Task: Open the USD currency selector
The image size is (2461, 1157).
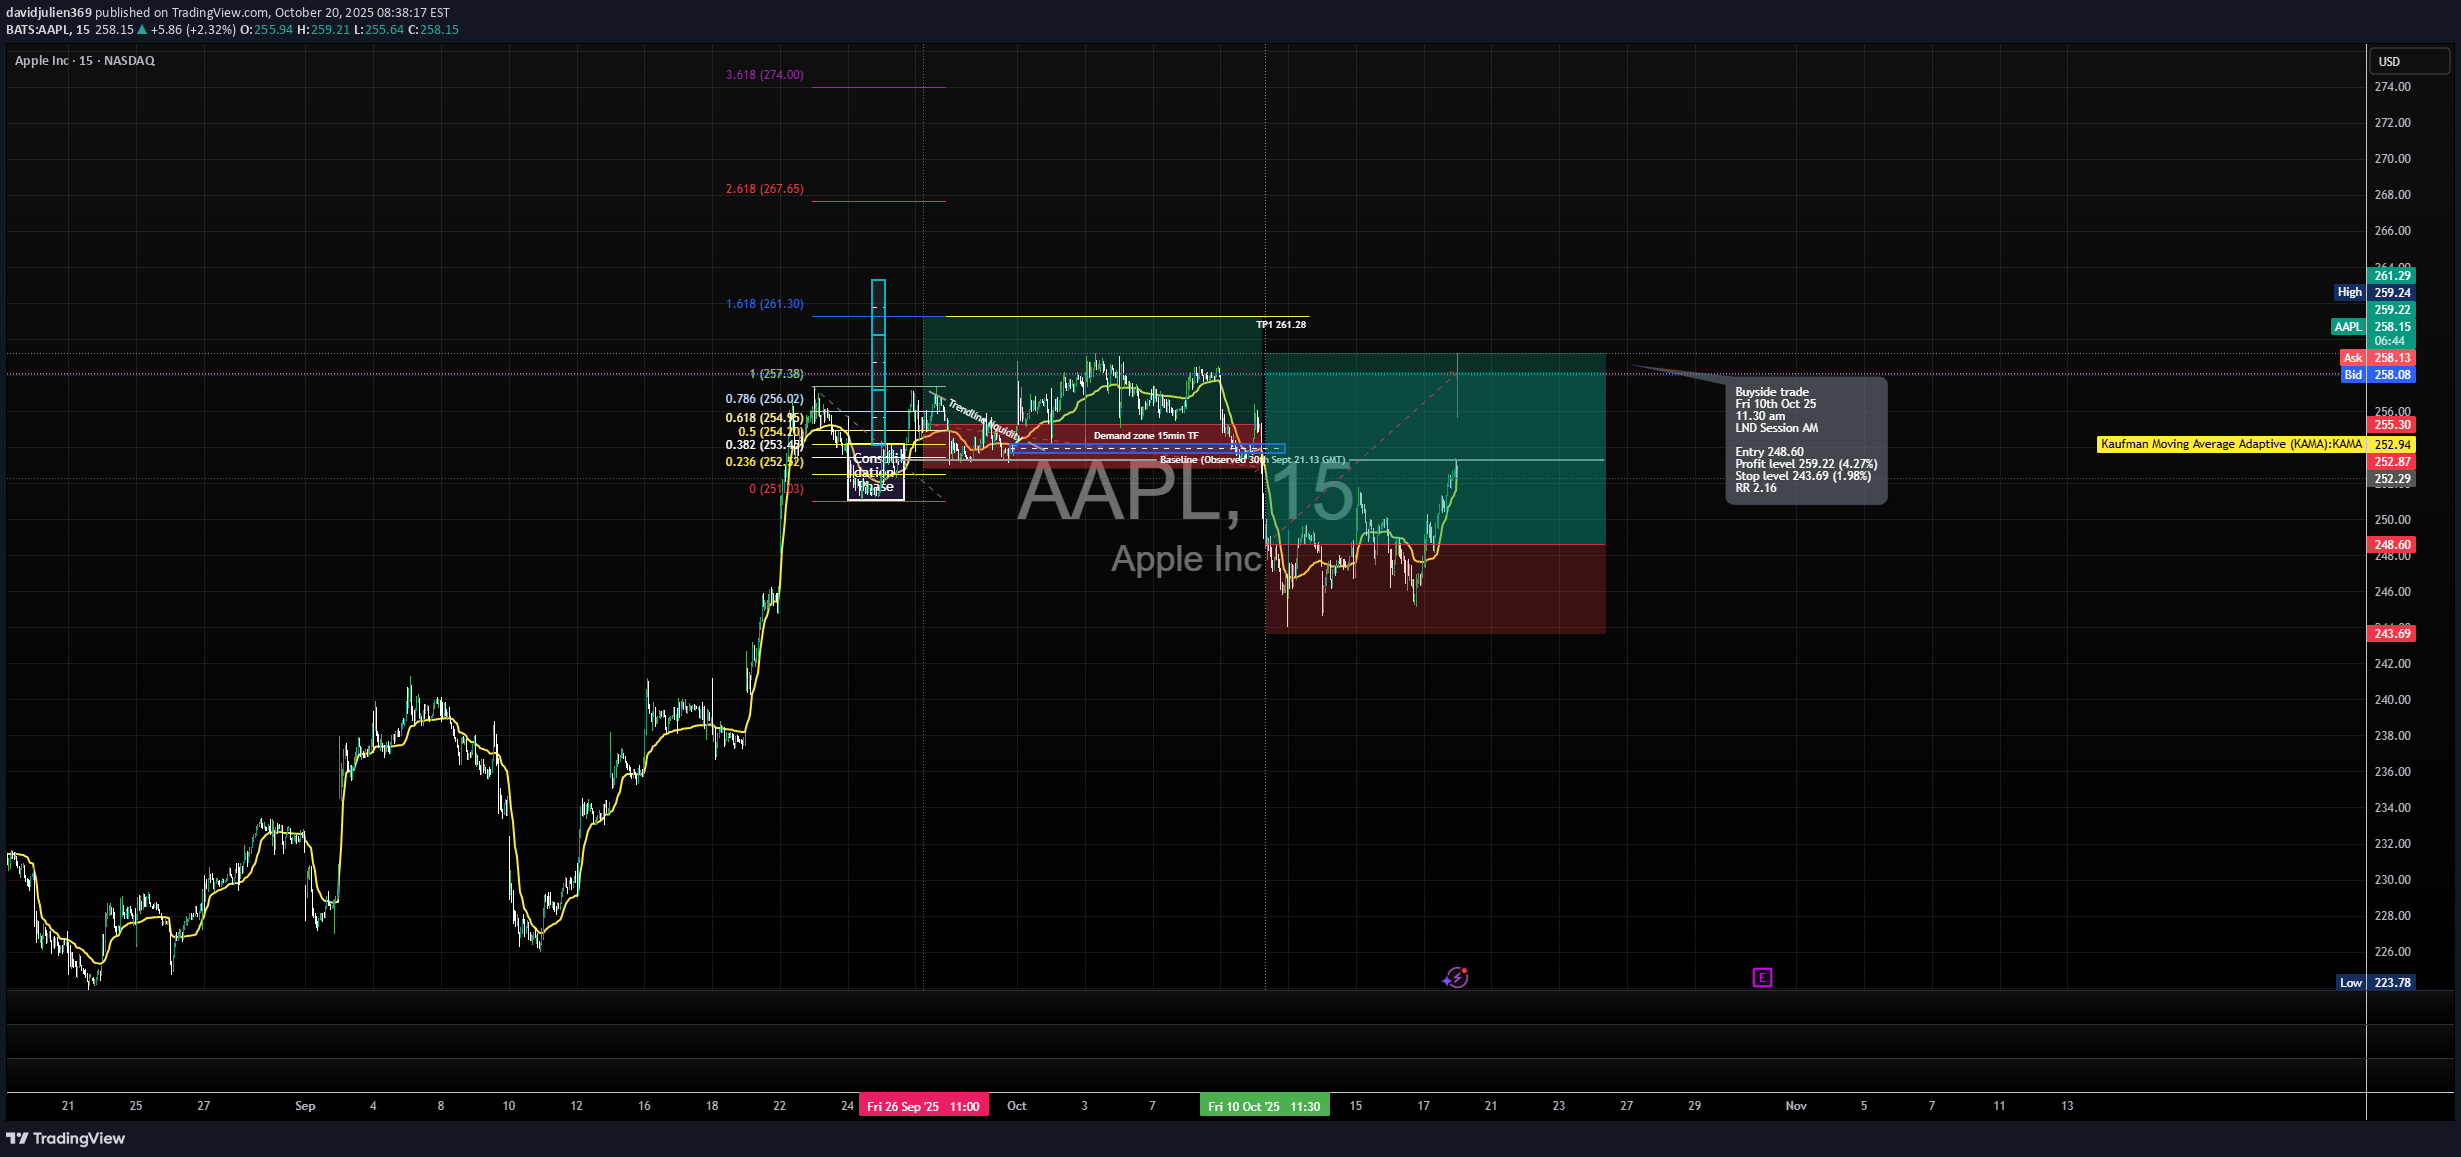Action: pyautogui.click(x=2408, y=61)
